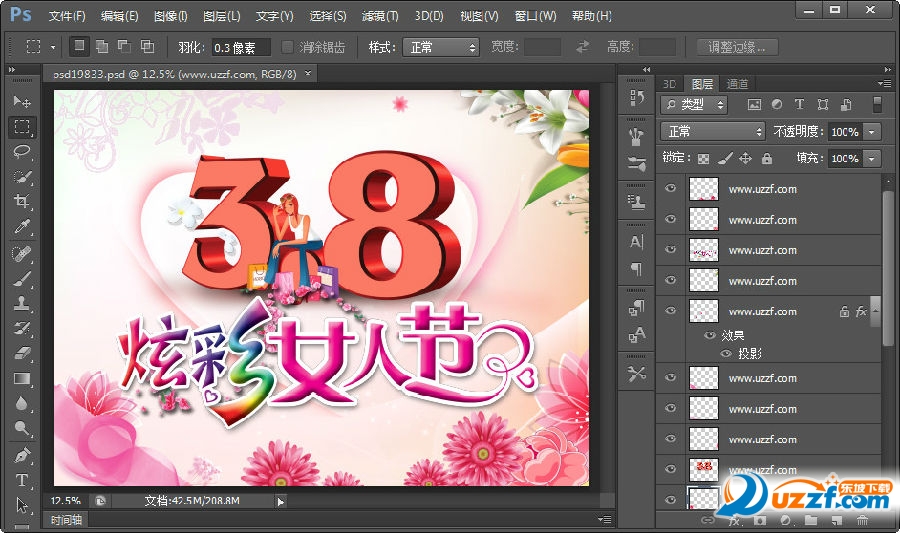The image size is (900, 533).
Task: Select the Eraser tool
Action: pos(22,354)
